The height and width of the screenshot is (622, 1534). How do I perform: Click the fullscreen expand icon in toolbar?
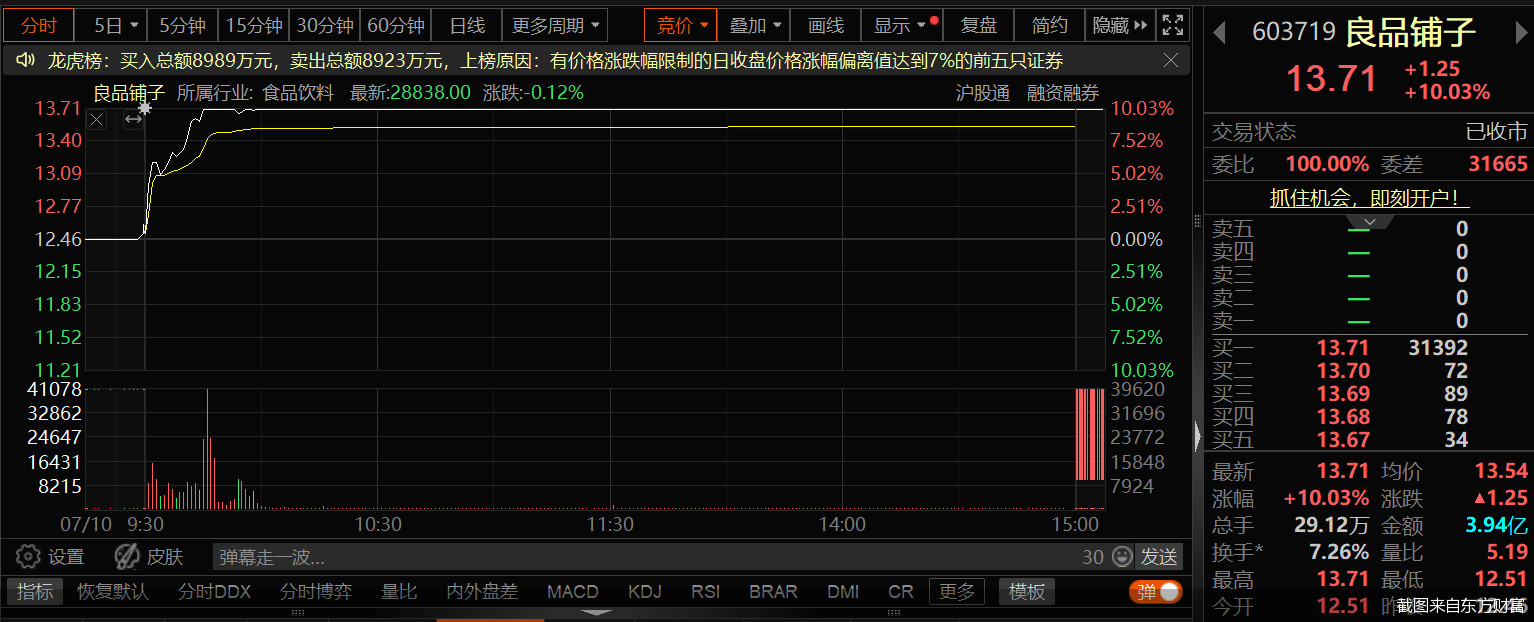tap(1173, 25)
